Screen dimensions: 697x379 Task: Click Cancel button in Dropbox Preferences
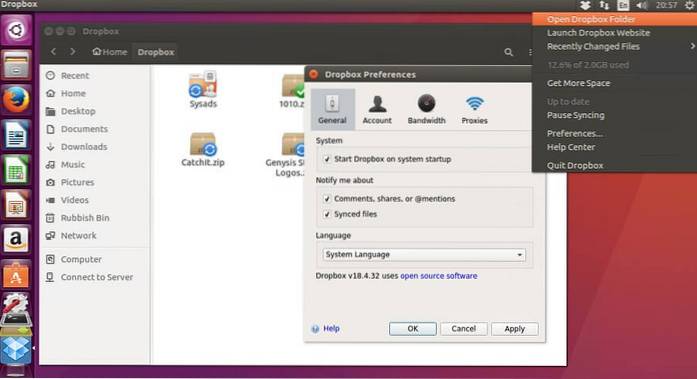pos(464,329)
